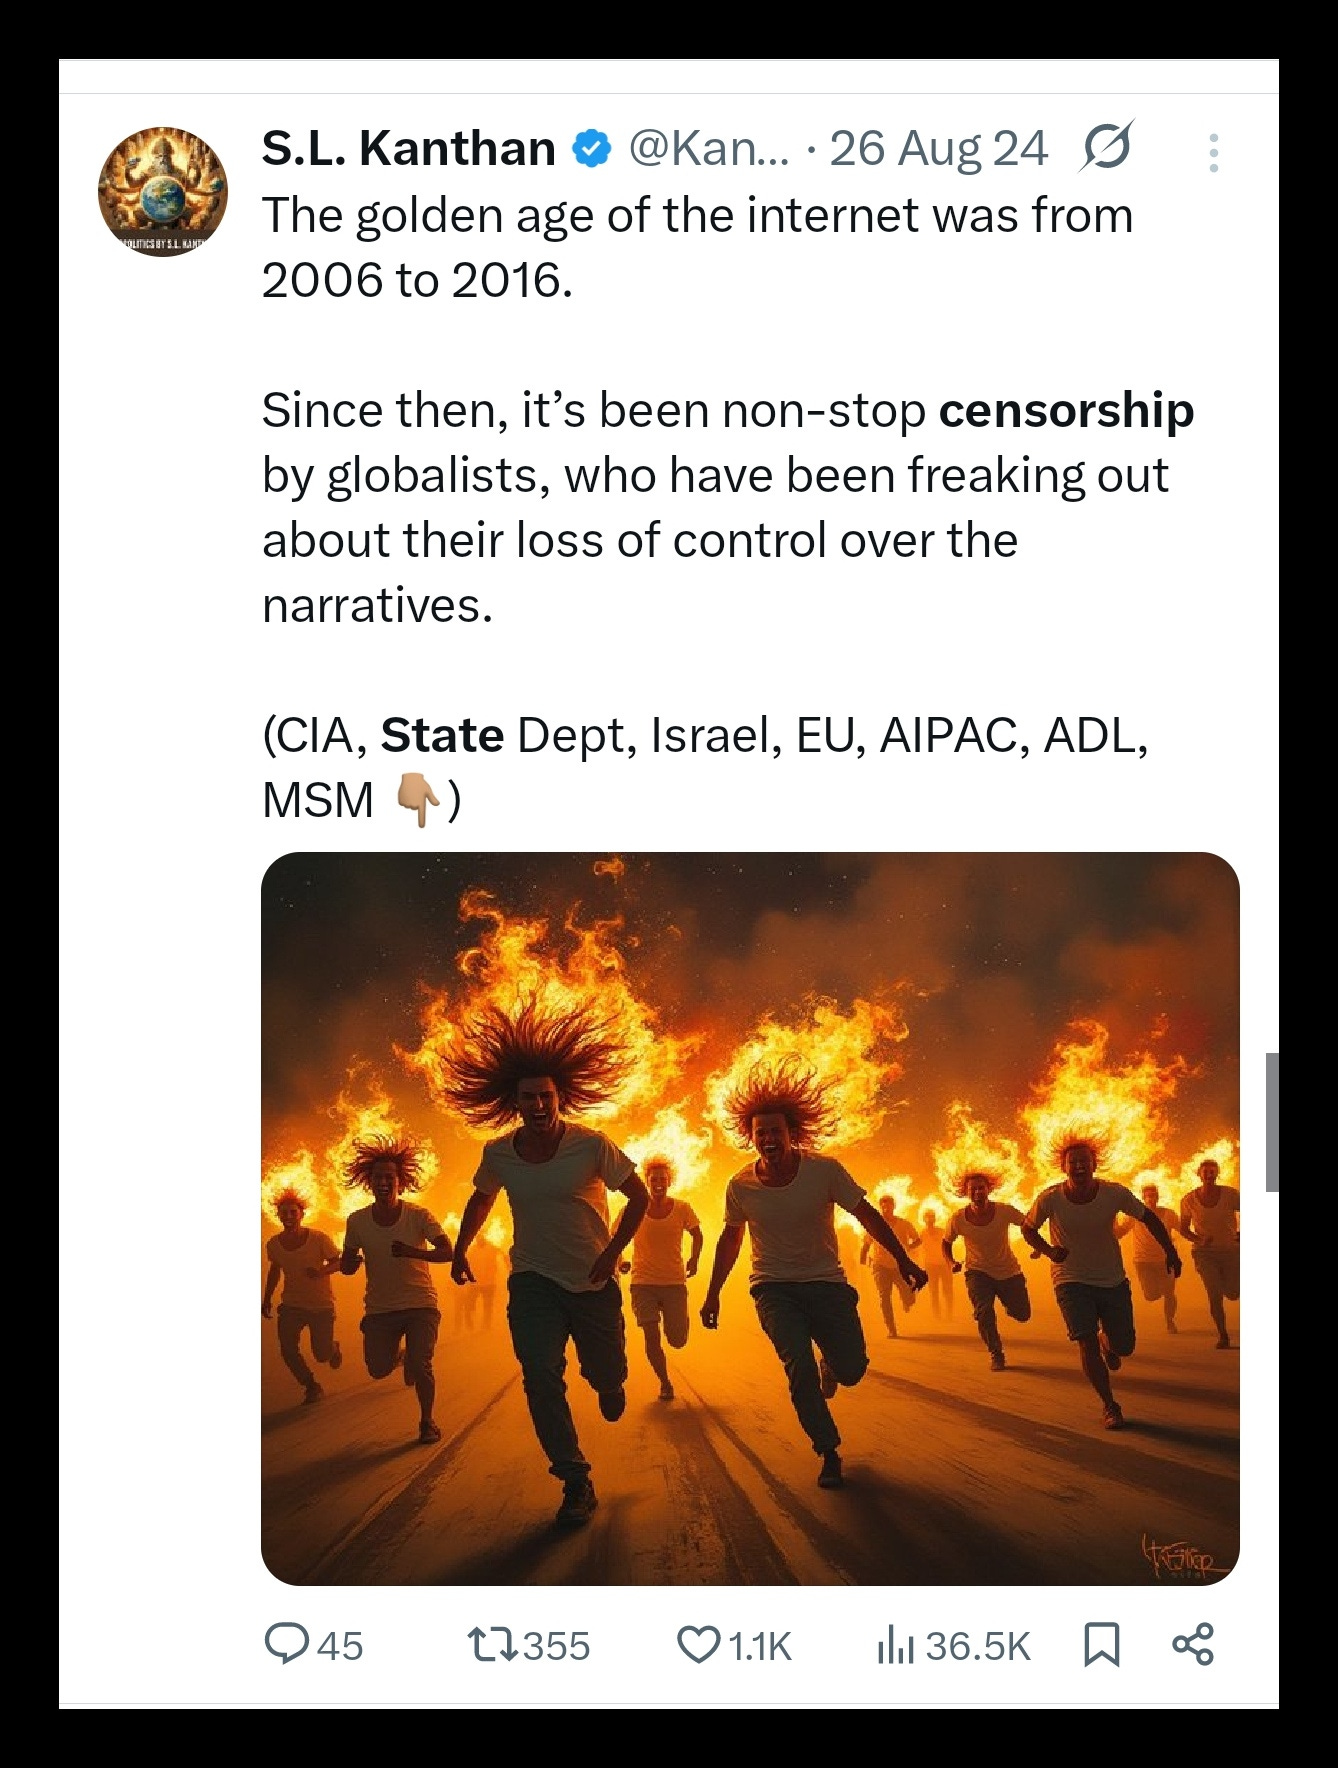Click the vertical scrollbar handle
Image resolution: width=1338 pixels, height=1768 pixels.
coord(1271,1121)
